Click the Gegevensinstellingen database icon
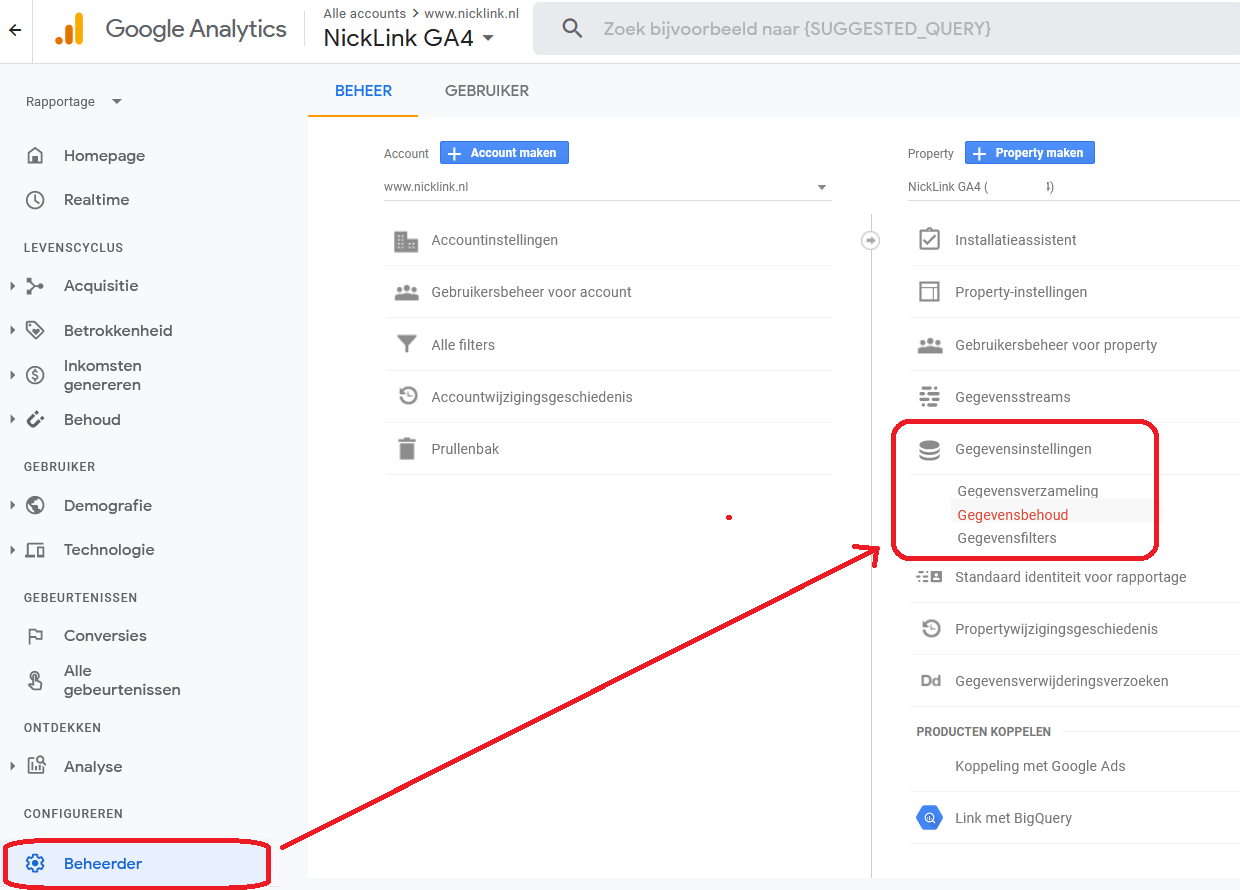This screenshot has height=890, width=1240. [x=929, y=450]
